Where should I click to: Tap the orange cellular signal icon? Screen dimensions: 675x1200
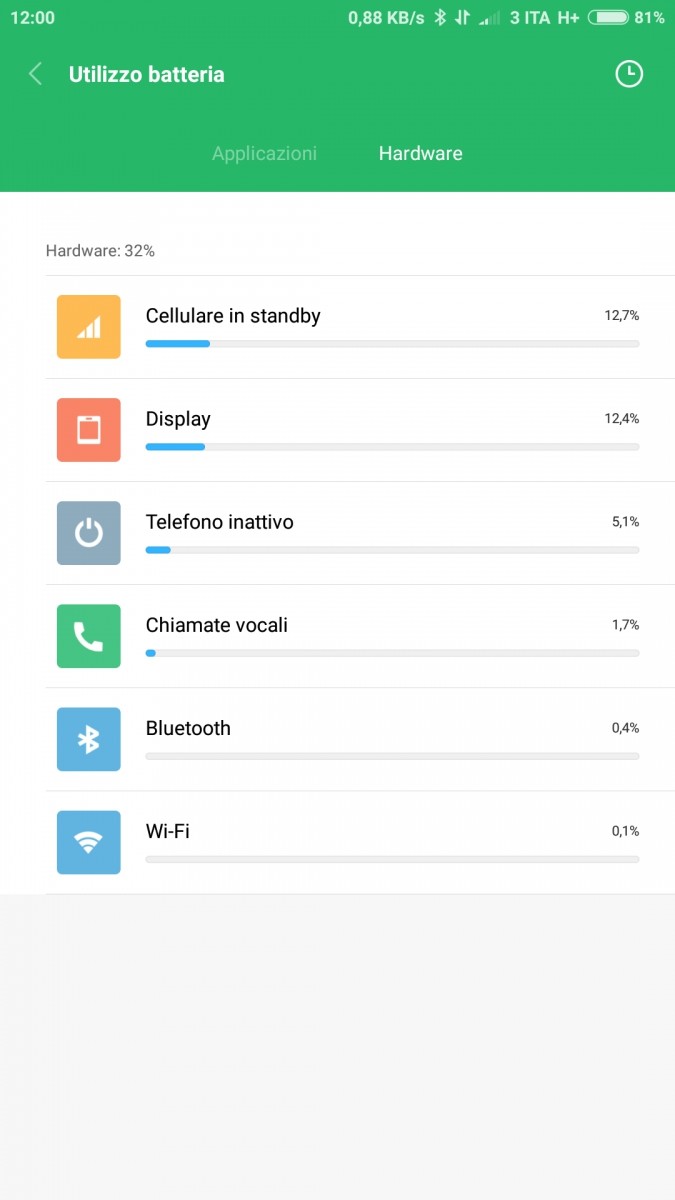pyautogui.click(x=89, y=327)
